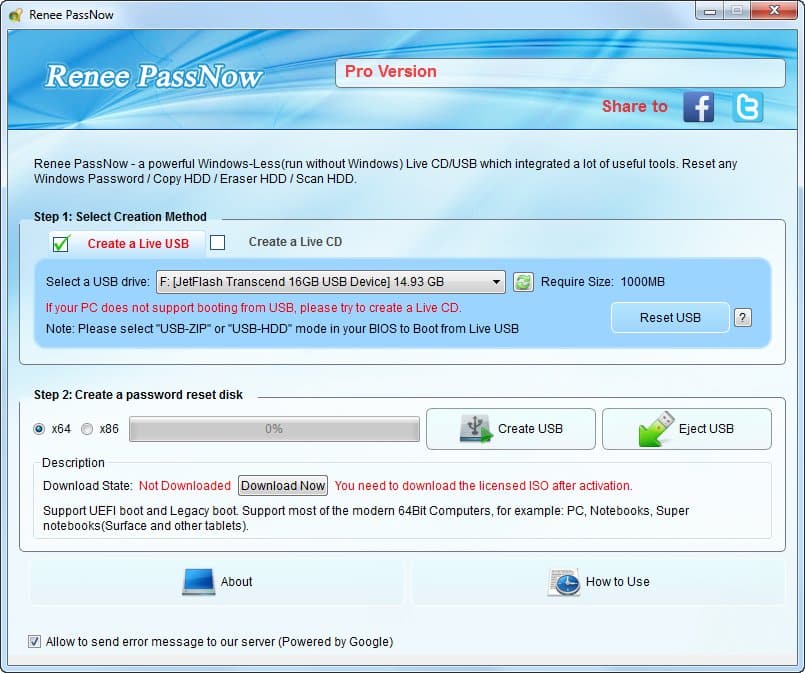Click the Renee PassNow title bar app icon
The width and height of the screenshot is (805, 673).
tap(15, 15)
